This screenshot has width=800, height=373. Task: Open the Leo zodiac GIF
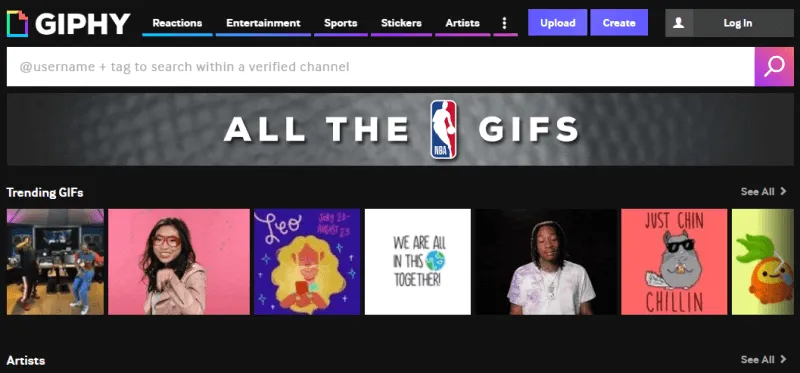click(307, 262)
